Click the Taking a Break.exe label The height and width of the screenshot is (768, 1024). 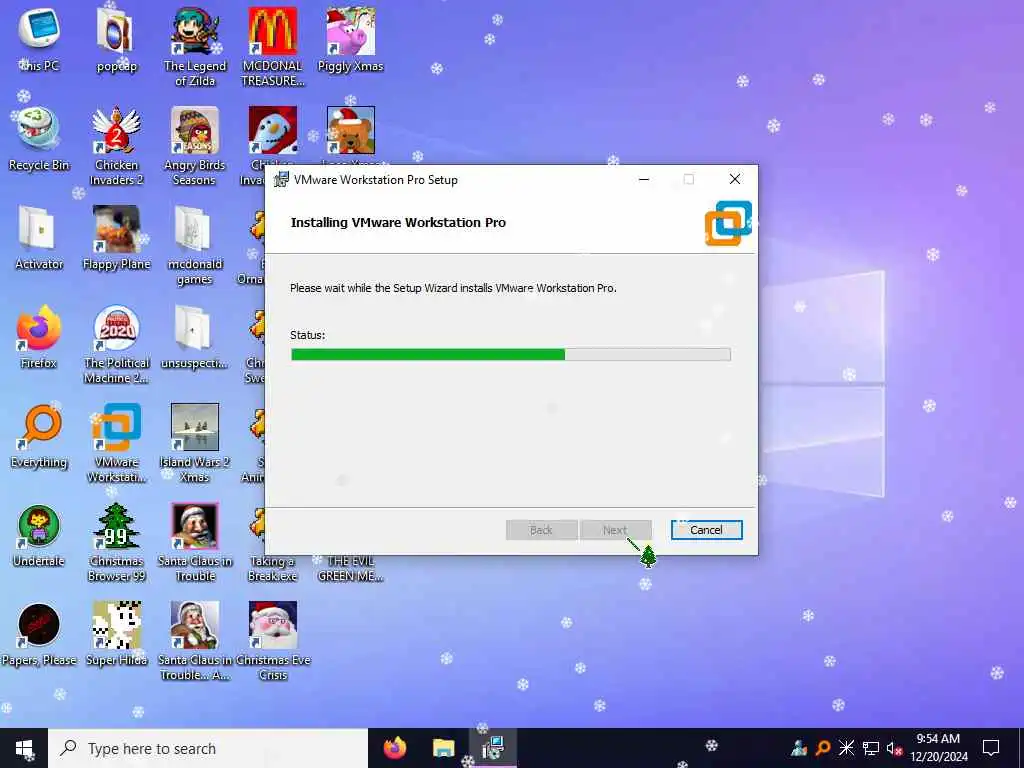(x=272, y=568)
